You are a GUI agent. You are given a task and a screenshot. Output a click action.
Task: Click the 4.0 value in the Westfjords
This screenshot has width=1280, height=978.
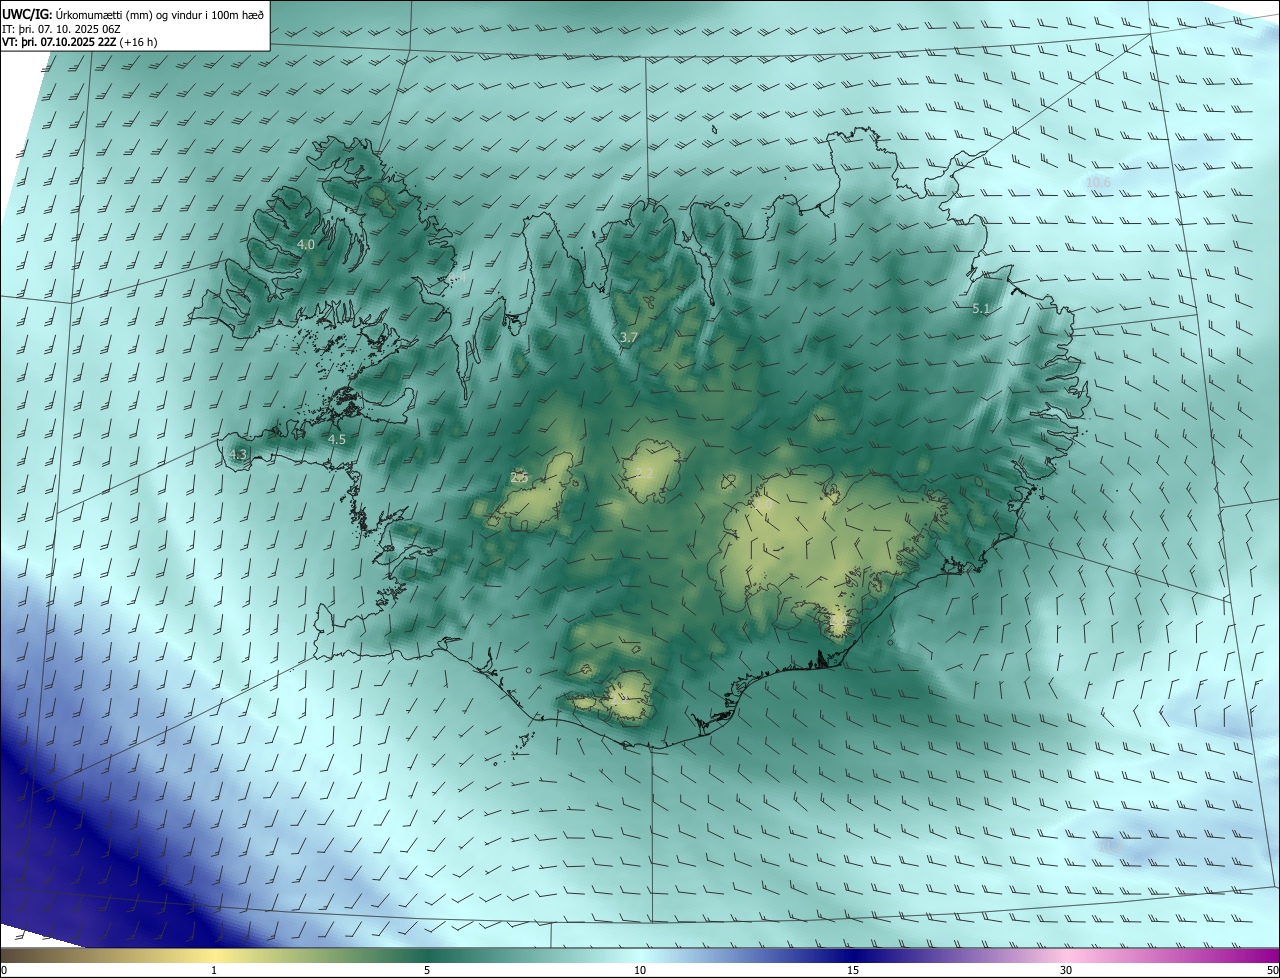(x=306, y=244)
